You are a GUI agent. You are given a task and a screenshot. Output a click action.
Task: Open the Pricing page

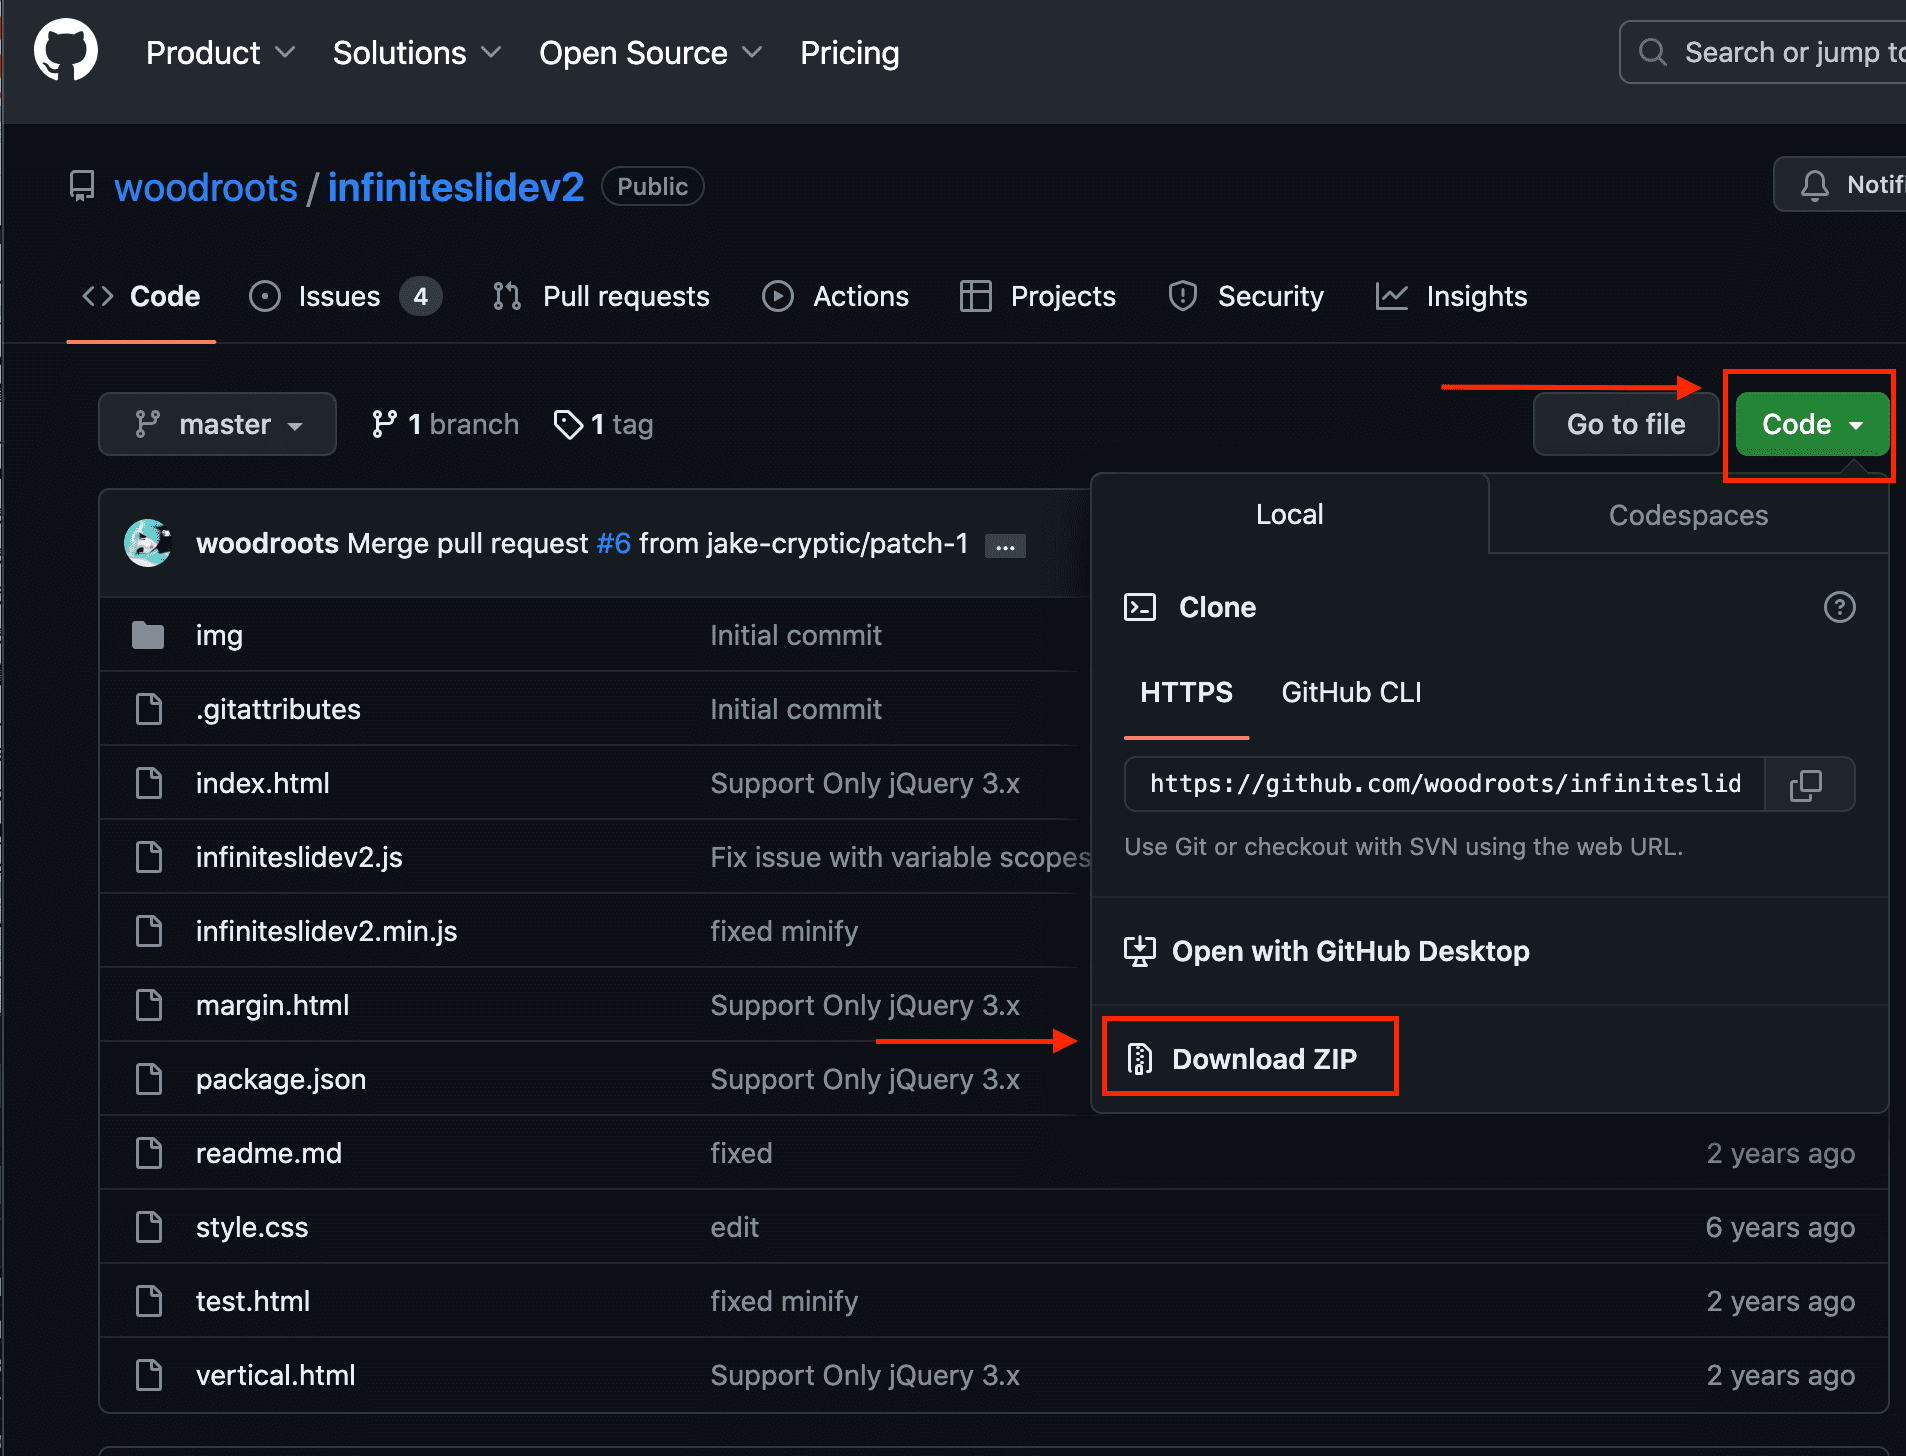point(850,52)
